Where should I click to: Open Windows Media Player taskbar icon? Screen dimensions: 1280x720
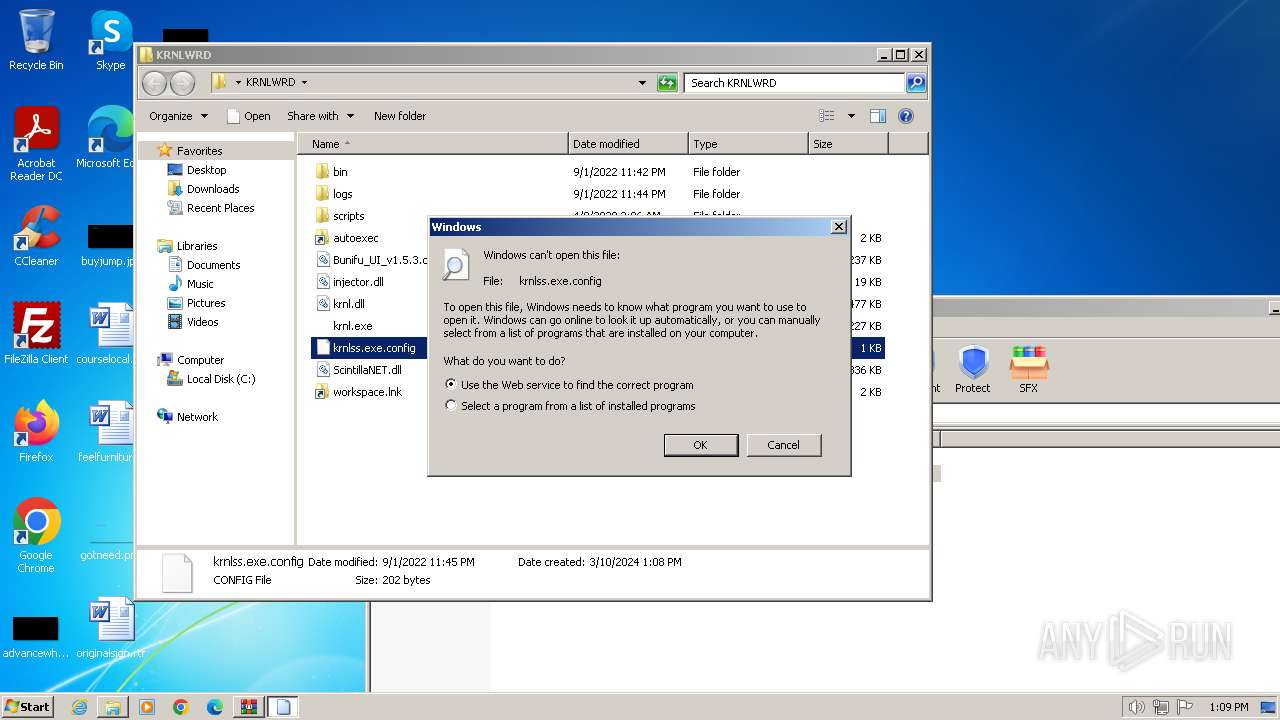pos(147,707)
